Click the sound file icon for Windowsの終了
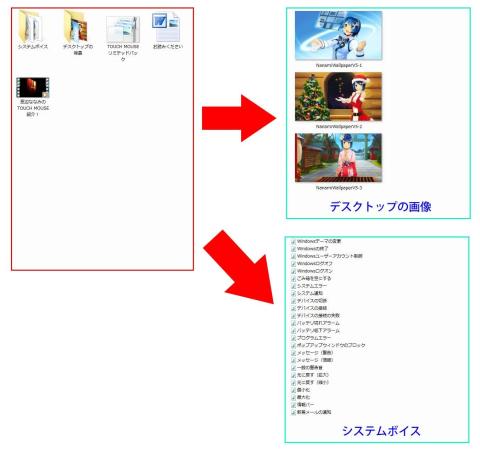480x453 pixels. [x=293, y=249]
